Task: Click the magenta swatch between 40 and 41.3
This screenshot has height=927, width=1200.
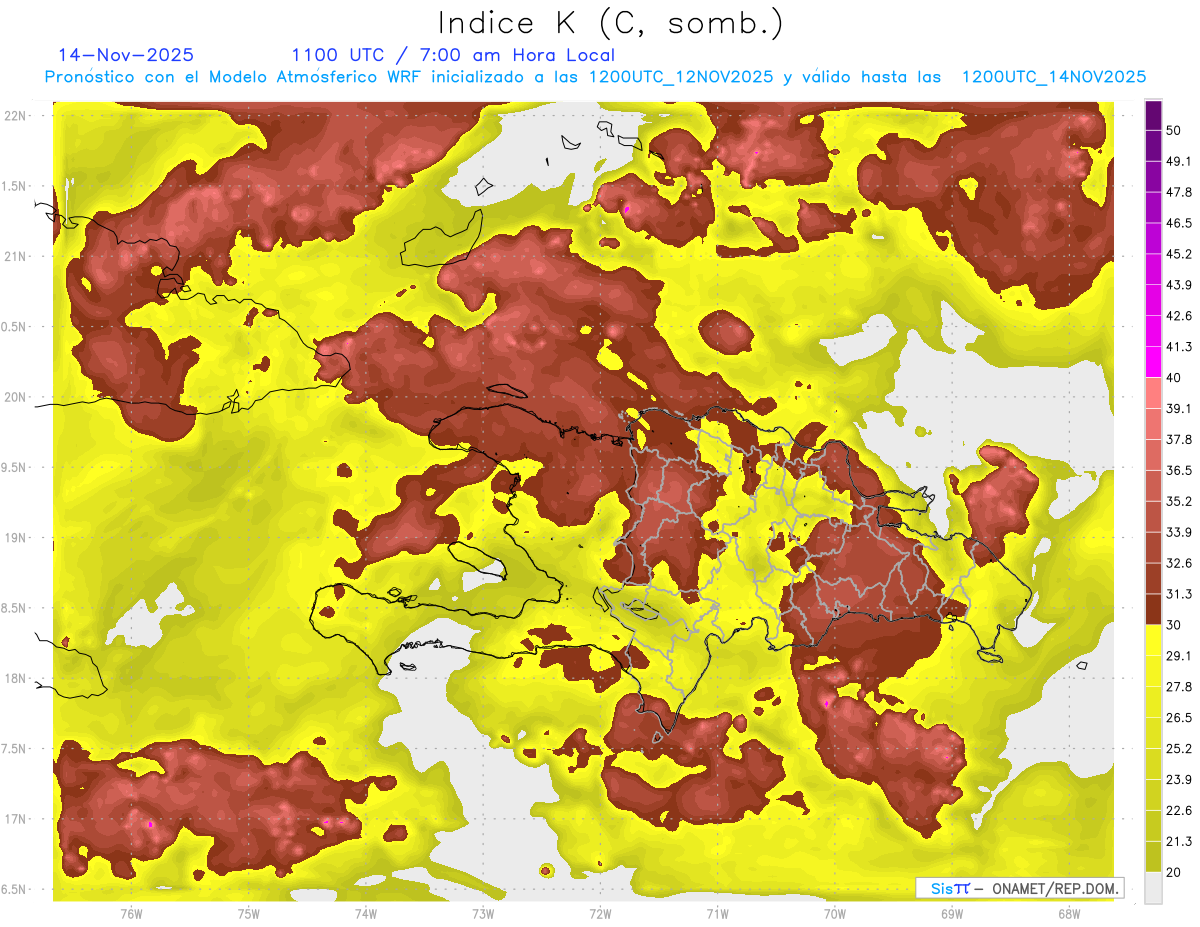Action: pyautogui.click(x=1153, y=362)
